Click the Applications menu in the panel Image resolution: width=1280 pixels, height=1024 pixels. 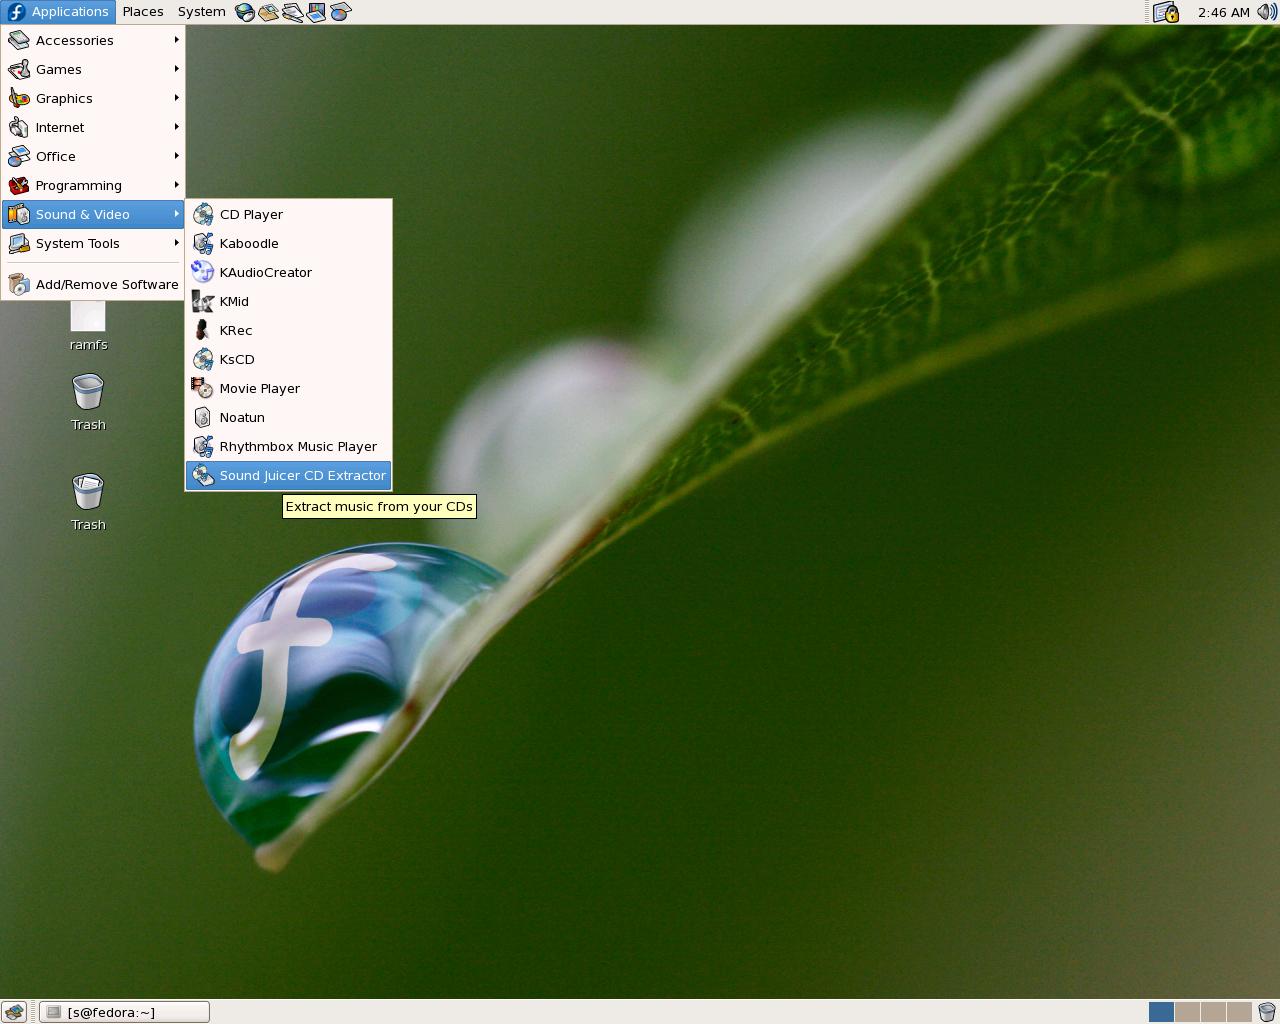[58, 12]
